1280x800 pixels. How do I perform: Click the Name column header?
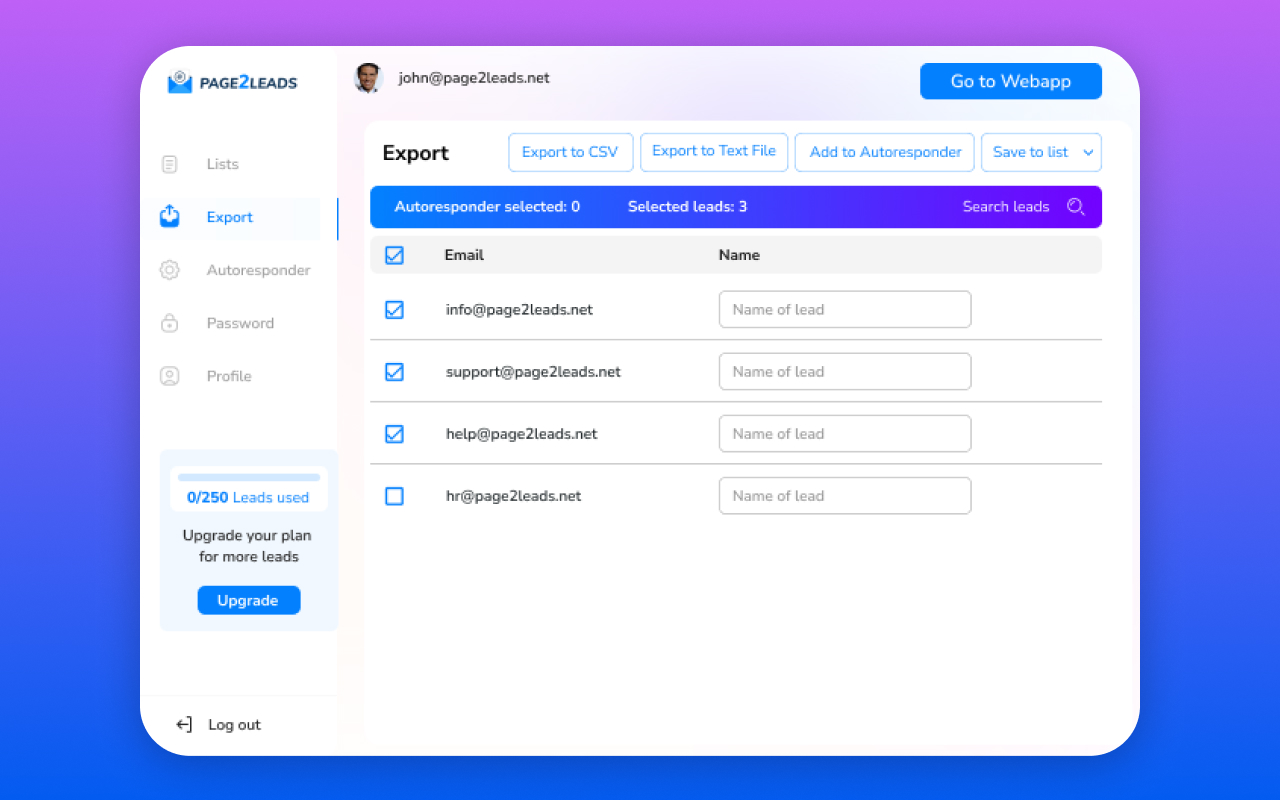[739, 255]
